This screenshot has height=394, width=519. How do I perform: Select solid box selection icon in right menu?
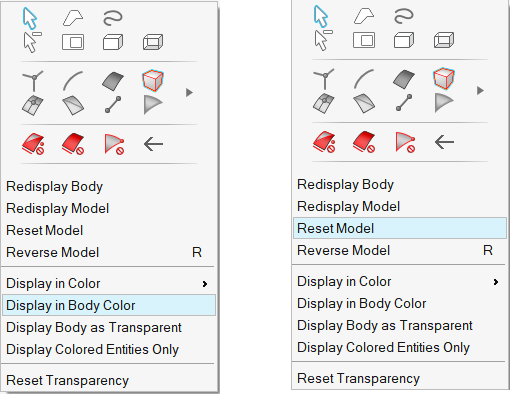[x=404, y=40]
